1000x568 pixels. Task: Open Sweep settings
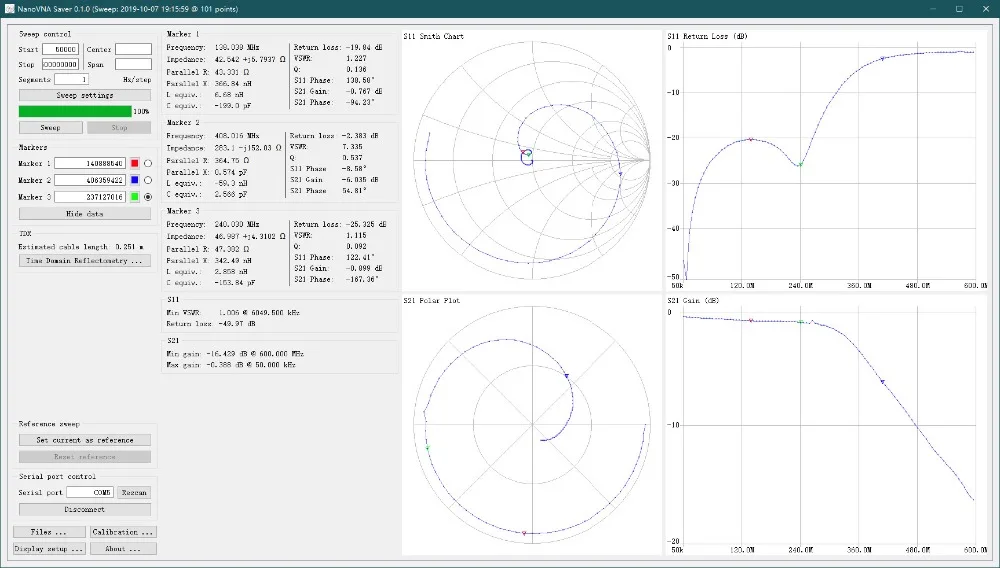[85, 95]
